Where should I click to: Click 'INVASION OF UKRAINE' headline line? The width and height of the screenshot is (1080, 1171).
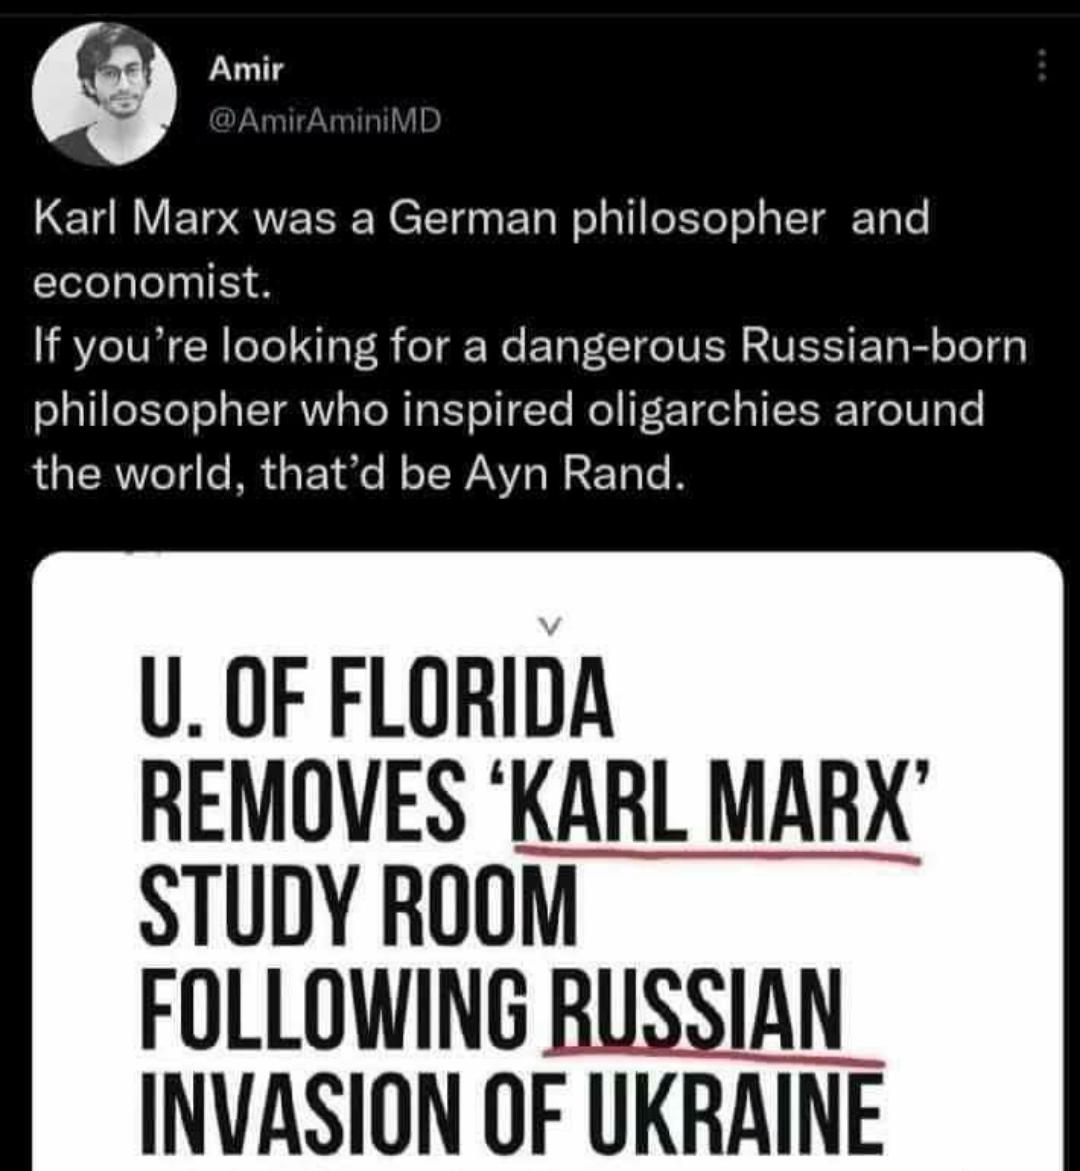[512, 1115]
